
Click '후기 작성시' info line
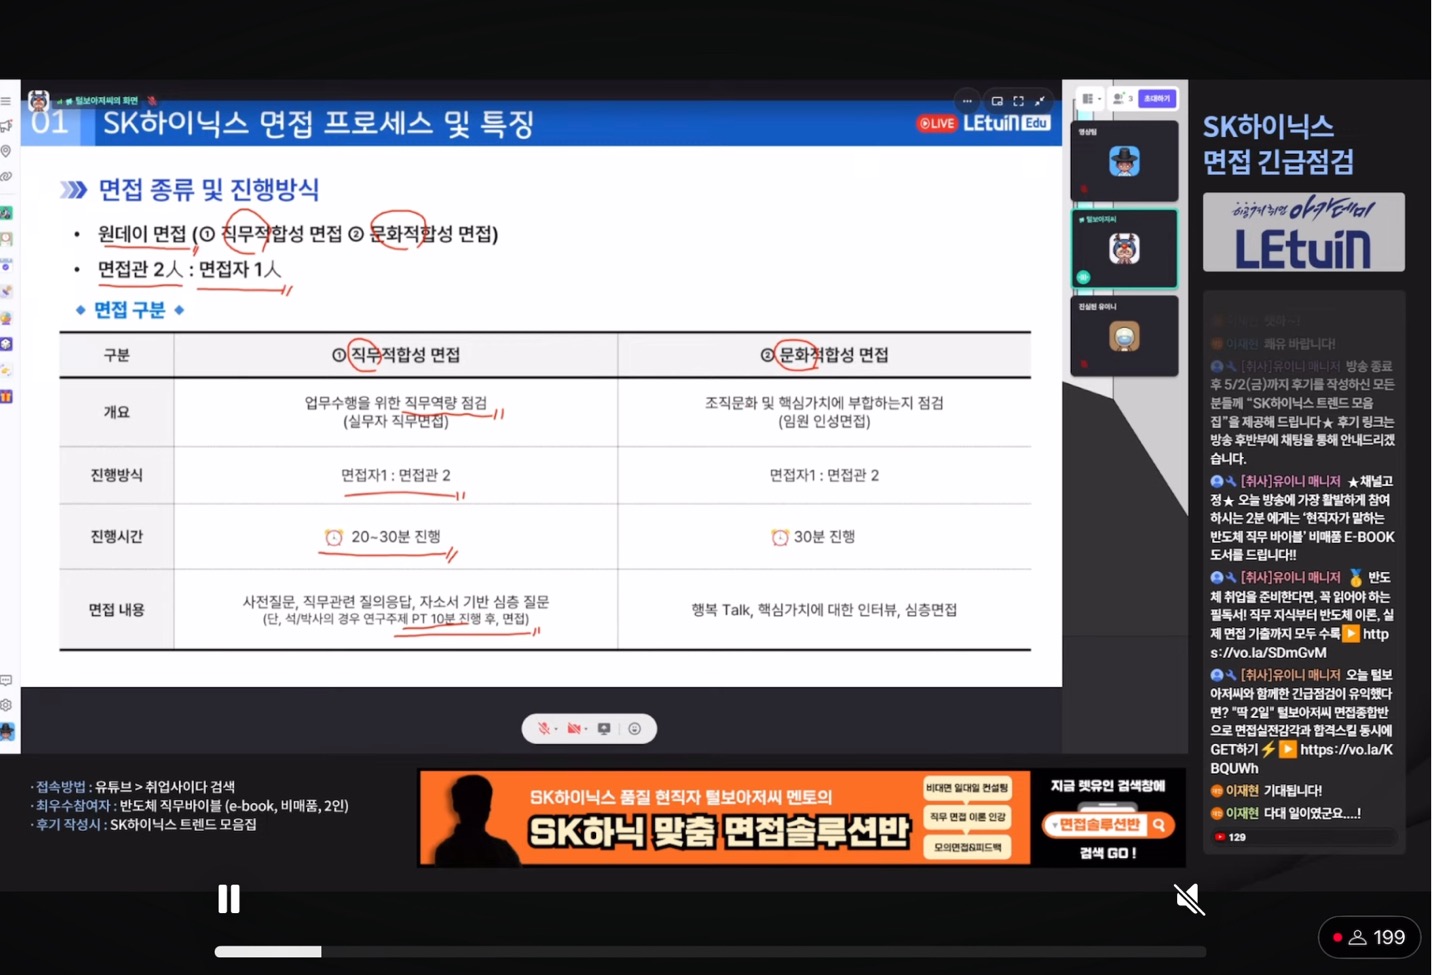tap(143, 825)
